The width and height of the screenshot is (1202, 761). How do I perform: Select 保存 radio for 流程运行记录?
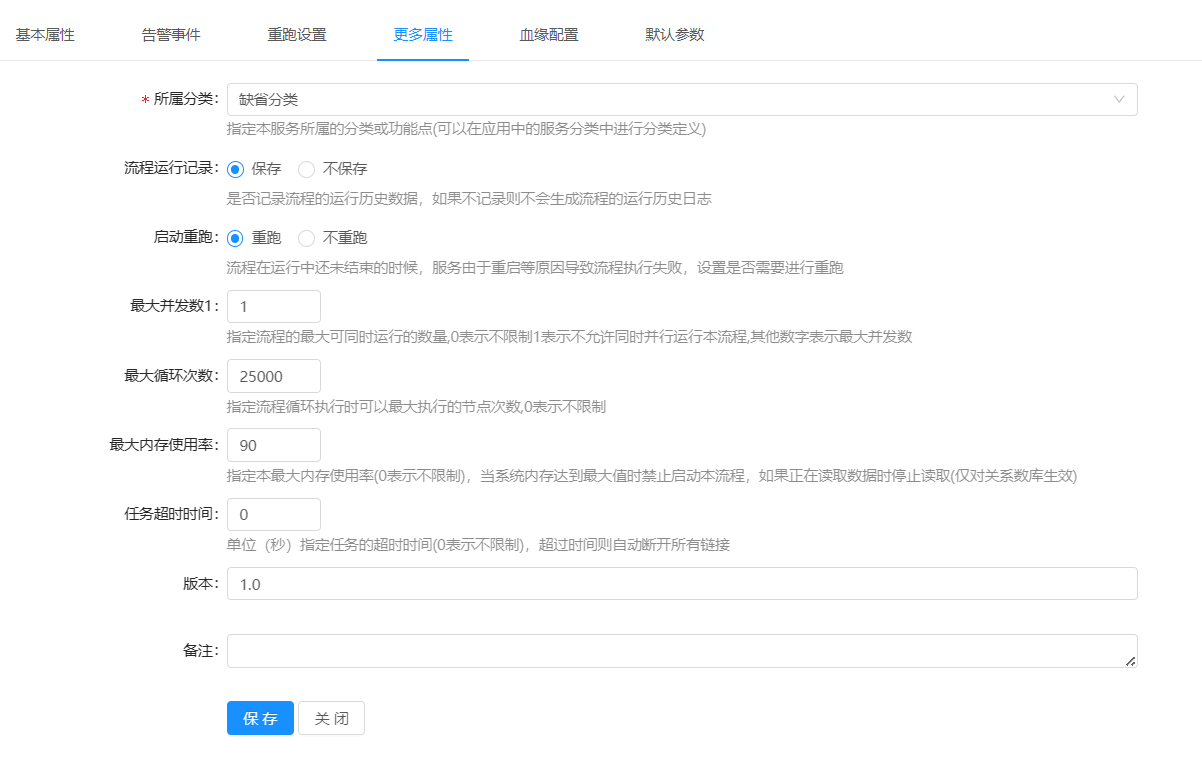coord(236,169)
